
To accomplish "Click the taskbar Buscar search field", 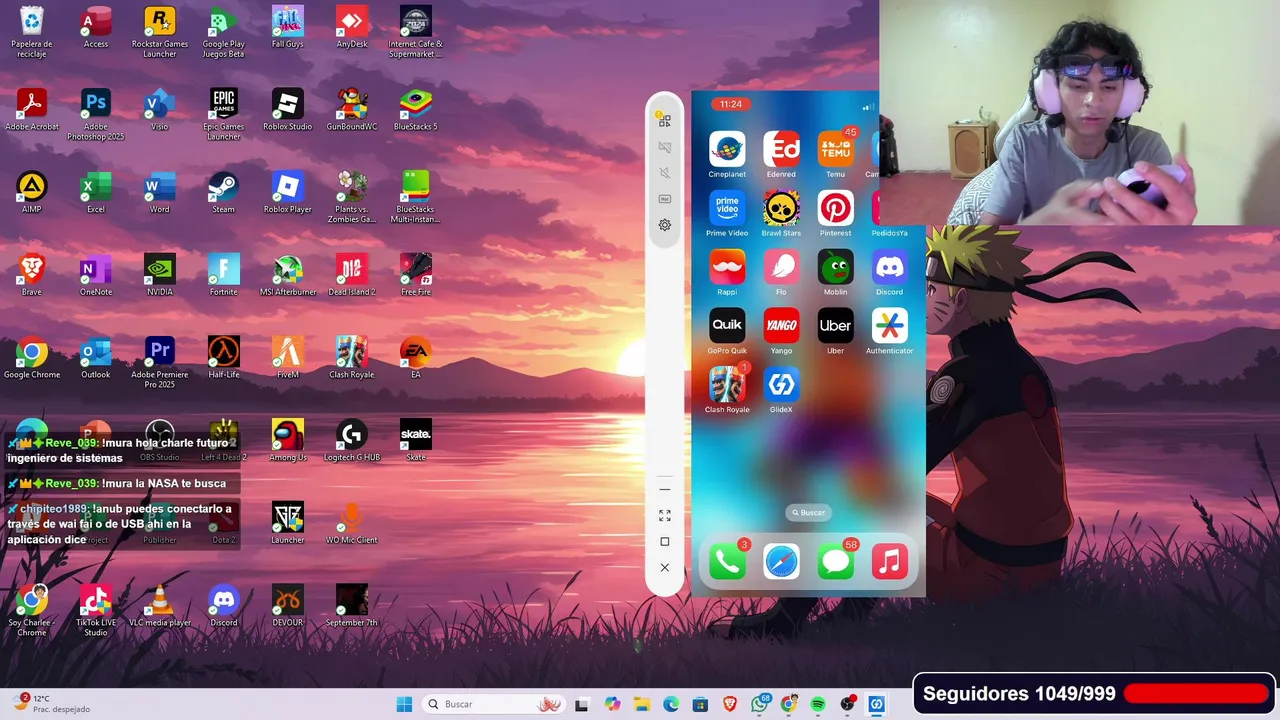I will coord(494,704).
